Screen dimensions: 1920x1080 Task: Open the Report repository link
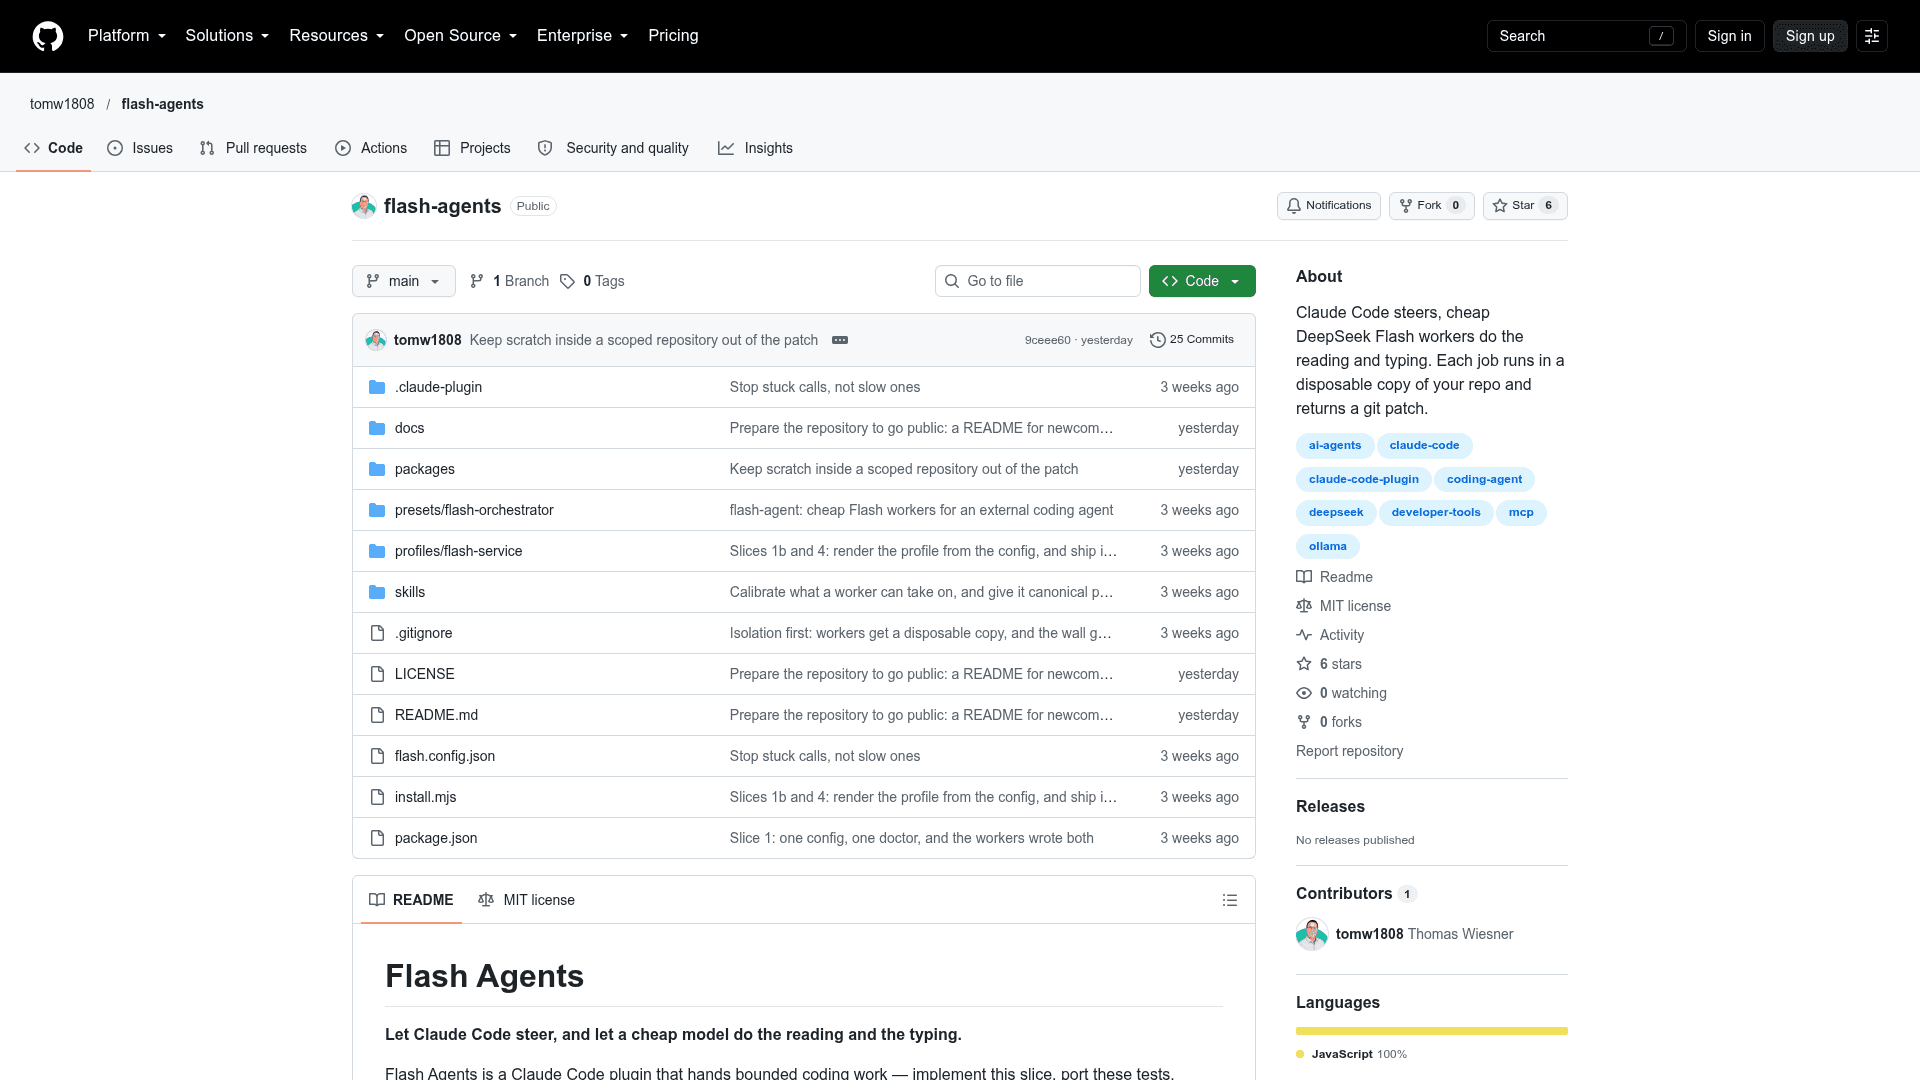[1349, 751]
